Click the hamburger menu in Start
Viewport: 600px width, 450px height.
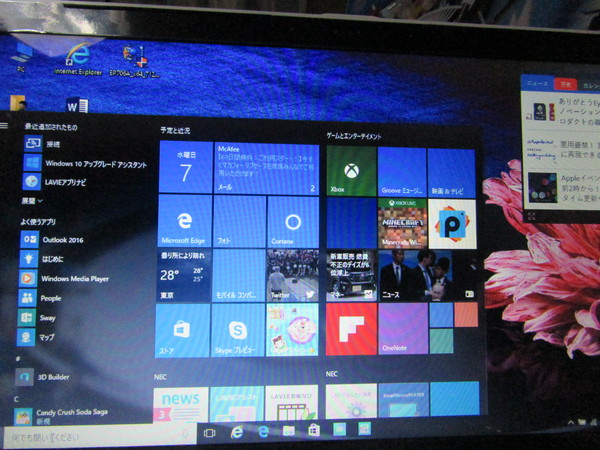click(4, 126)
